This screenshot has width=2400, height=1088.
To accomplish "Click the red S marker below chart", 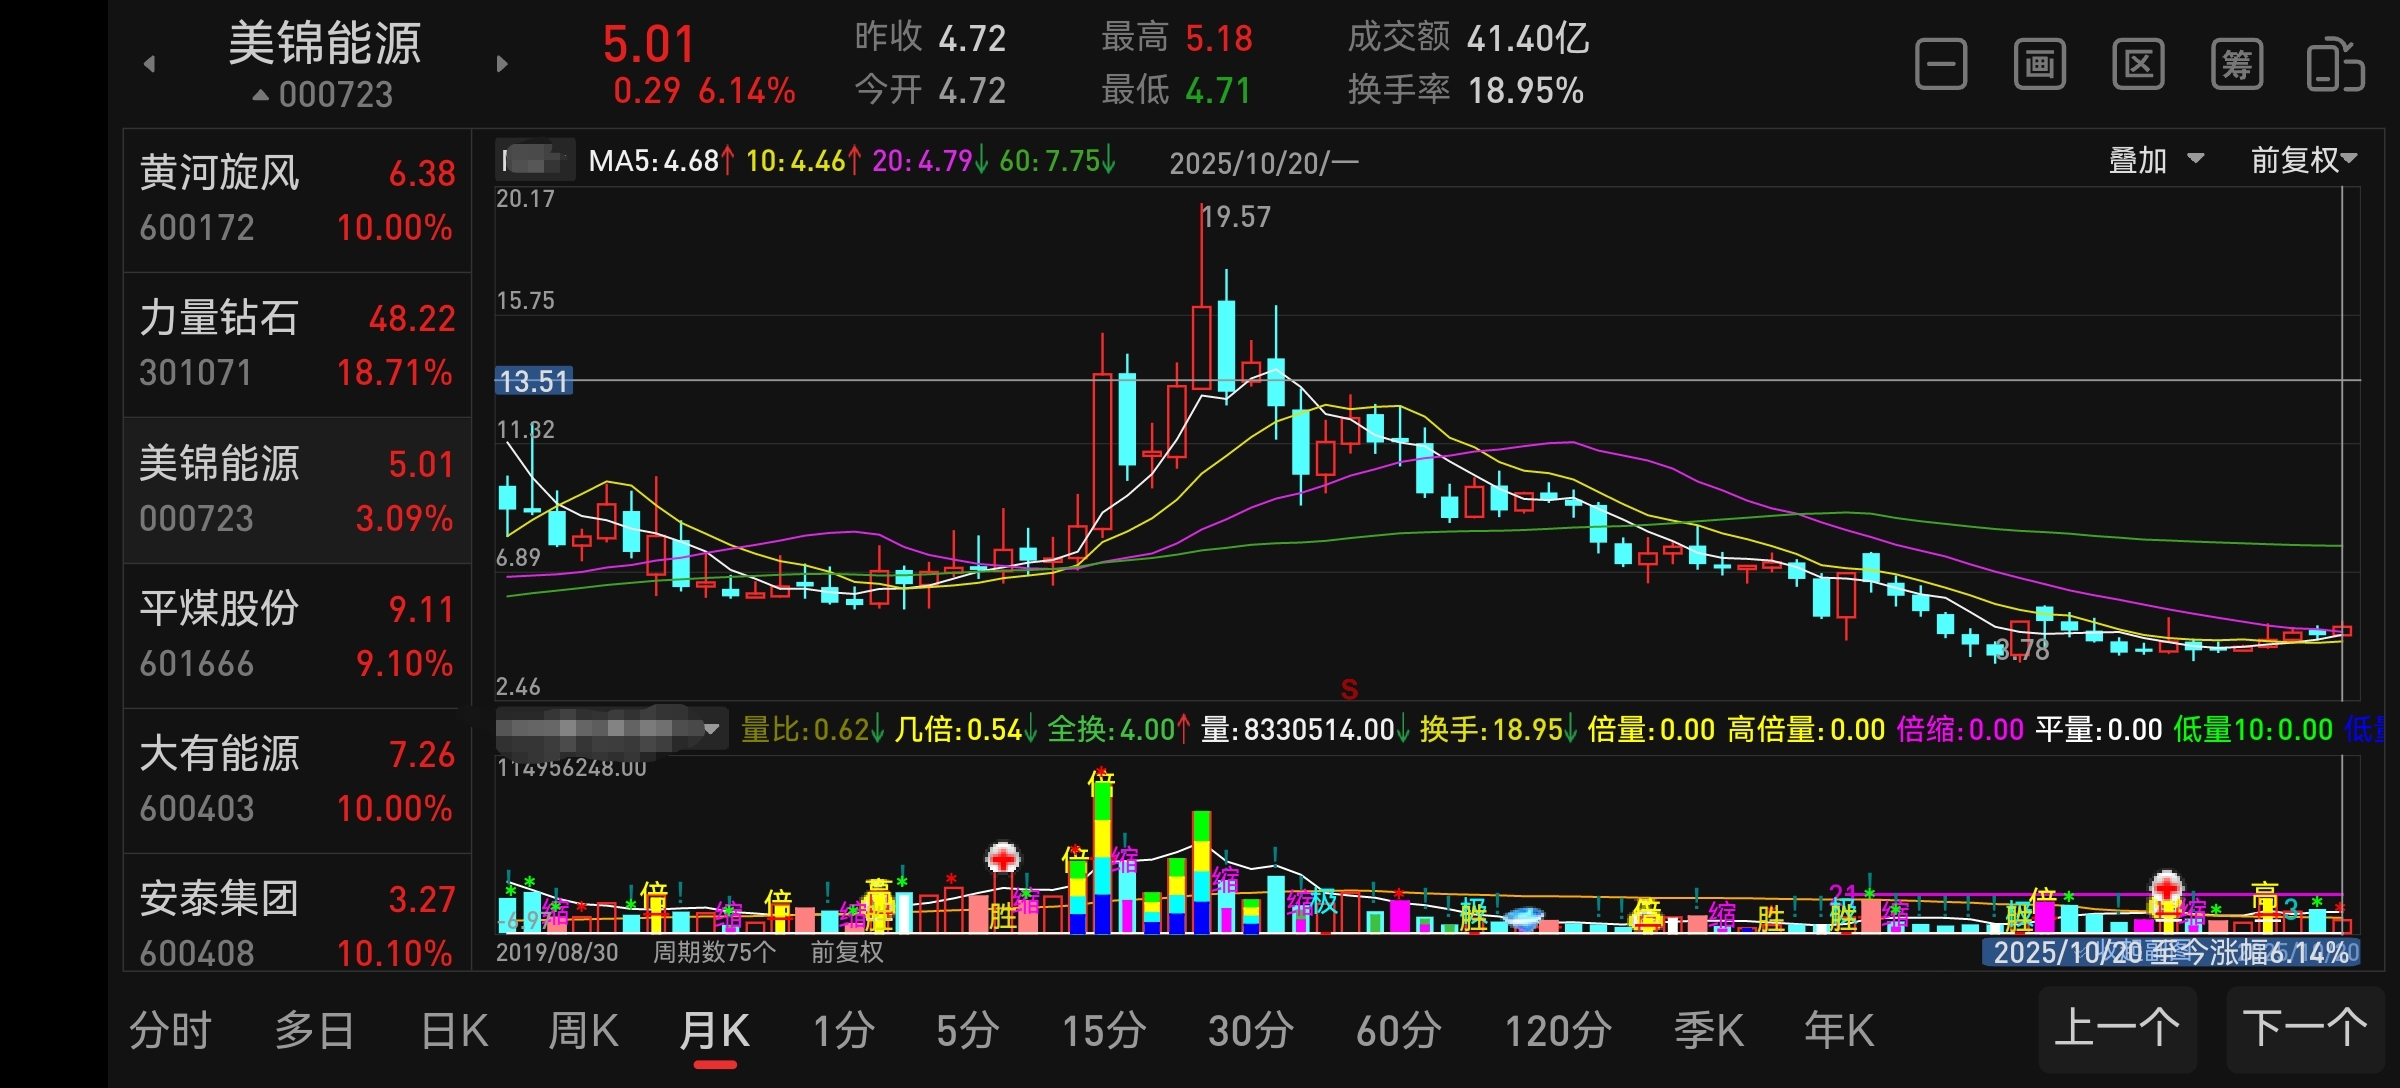I will pos(1349,689).
